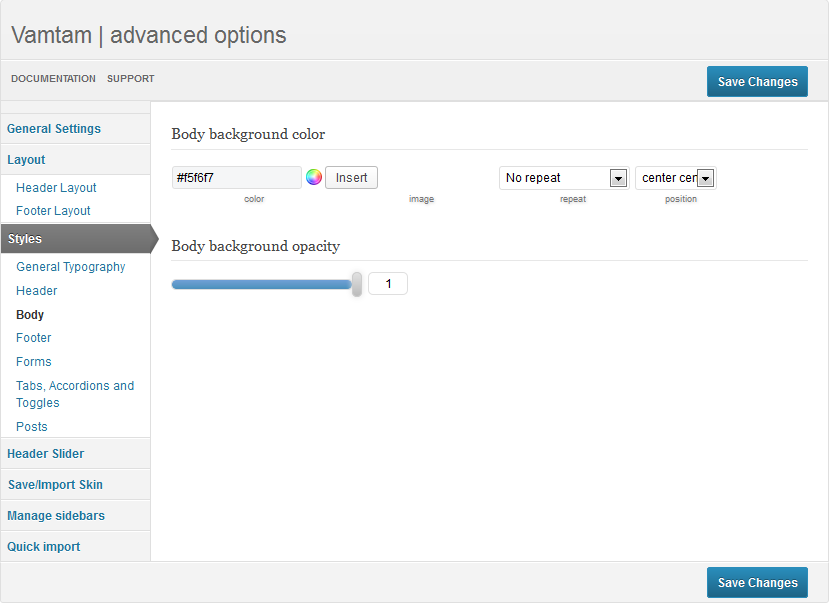Go to Footer Layout options
This screenshot has height=605, width=832.
point(53,211)
